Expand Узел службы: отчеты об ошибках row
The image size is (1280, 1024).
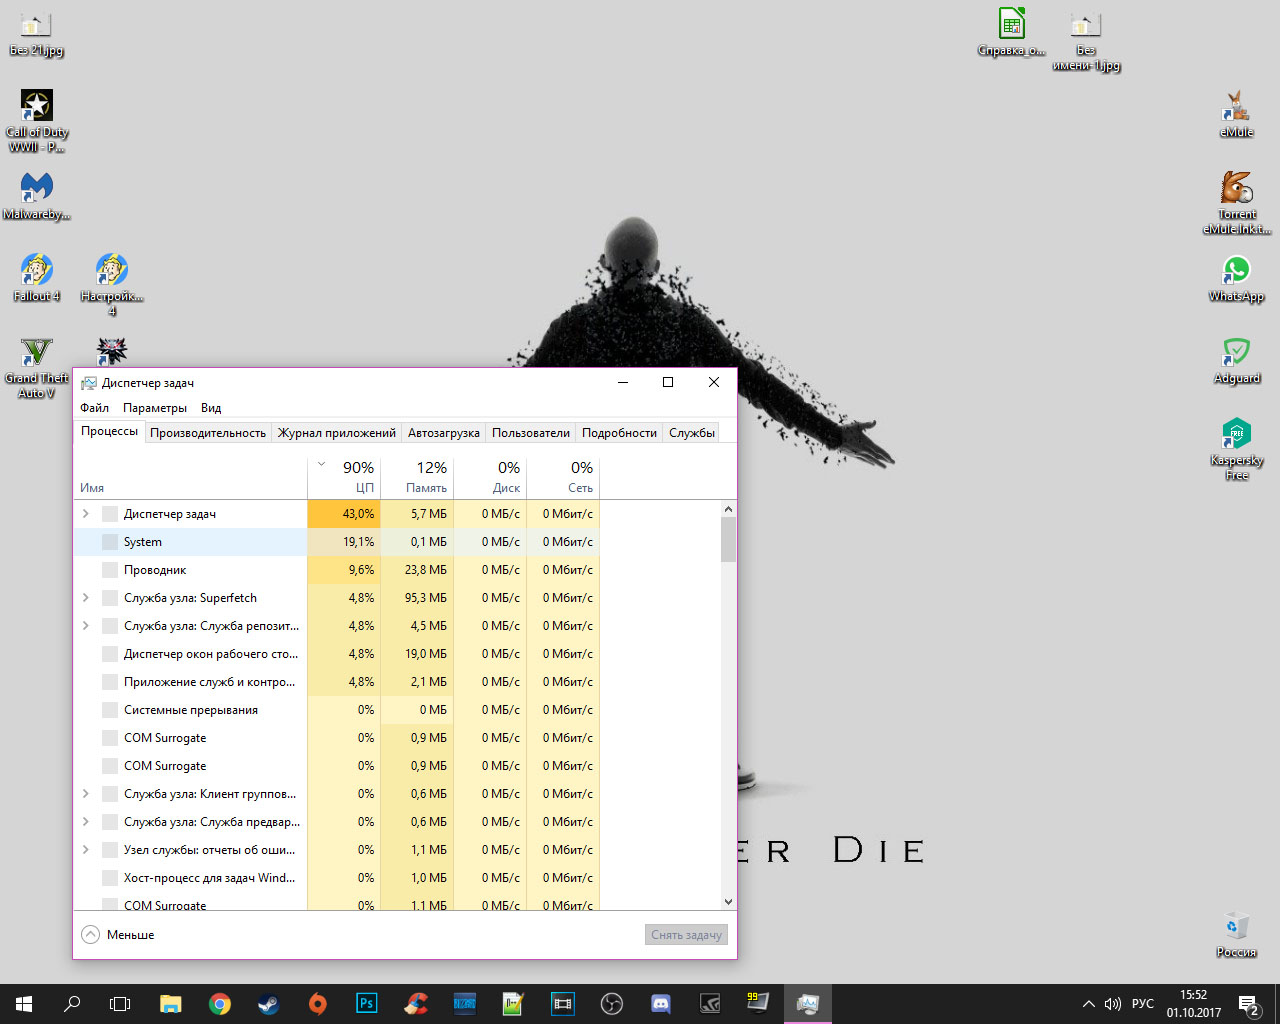coord(86,850)
